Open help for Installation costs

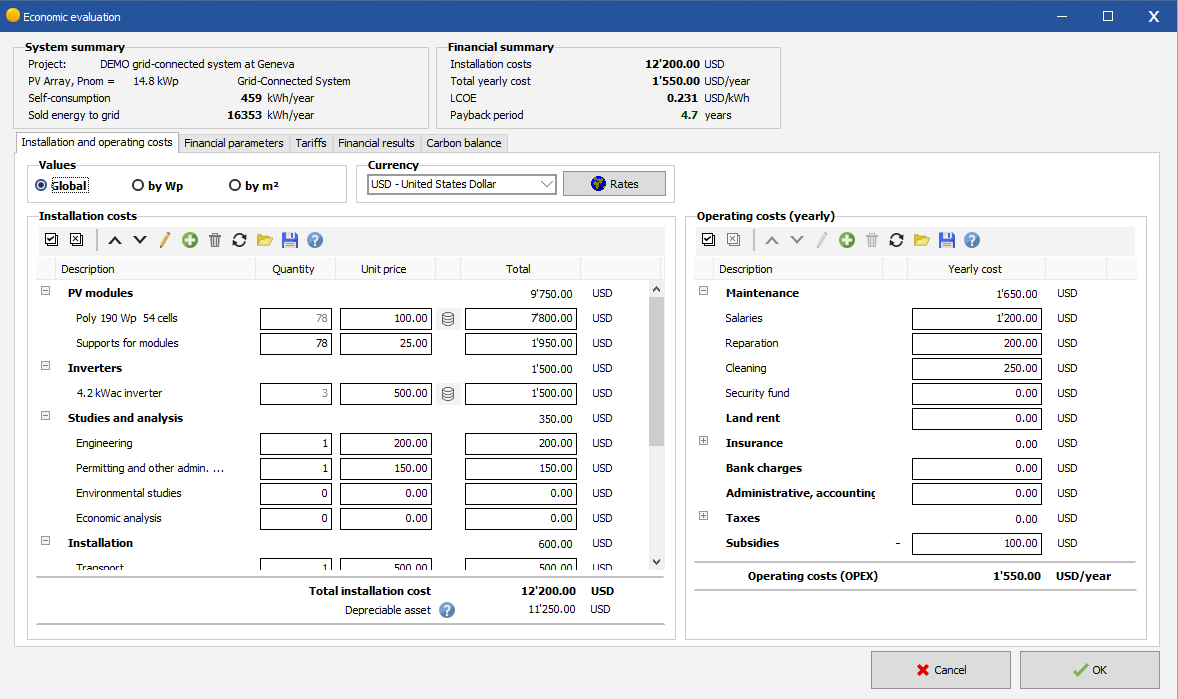(x=316, y=241)
